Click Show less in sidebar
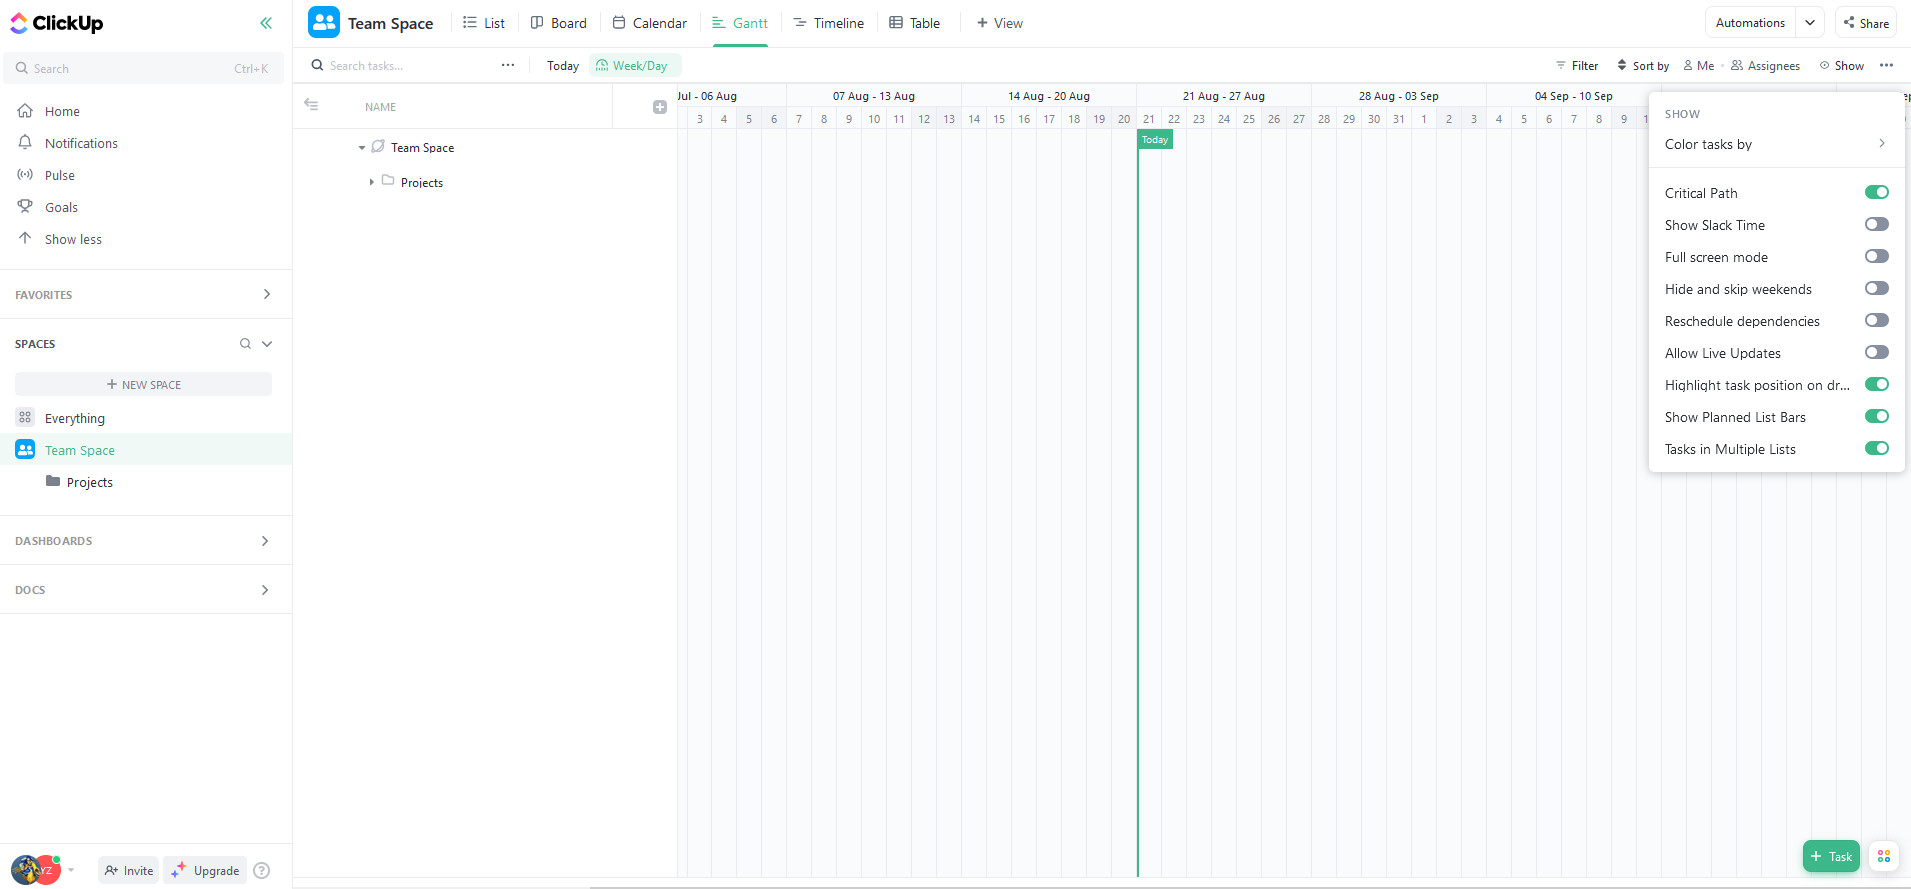 coord(73,239)
